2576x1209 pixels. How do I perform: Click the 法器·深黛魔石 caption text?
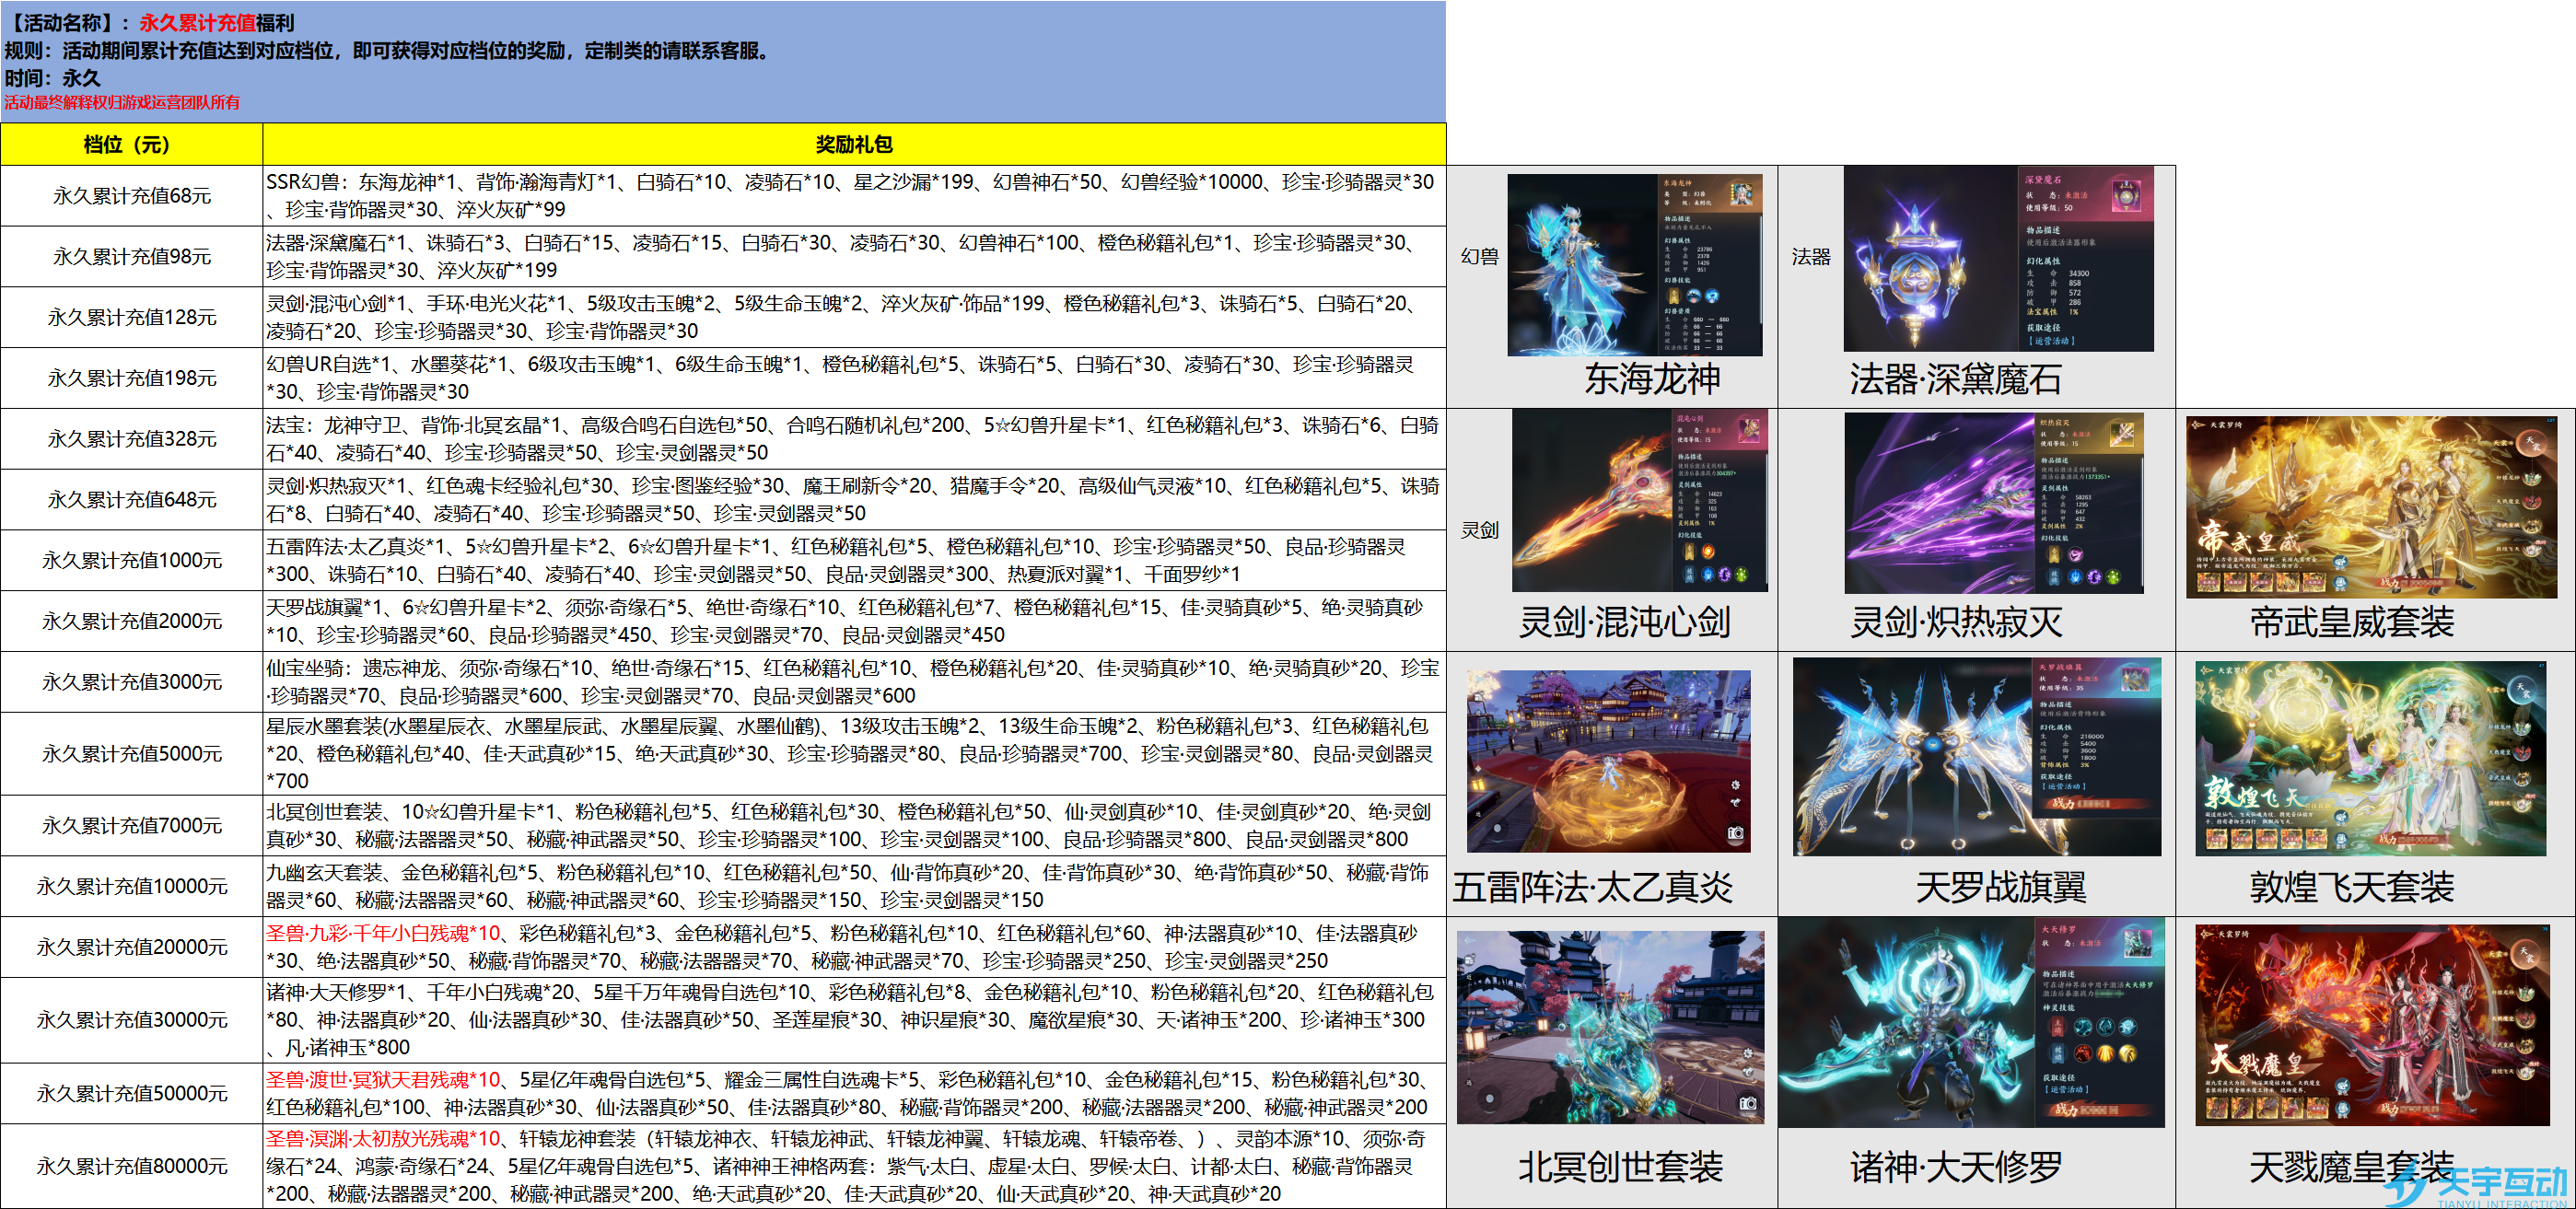[x=1955, y=379]
